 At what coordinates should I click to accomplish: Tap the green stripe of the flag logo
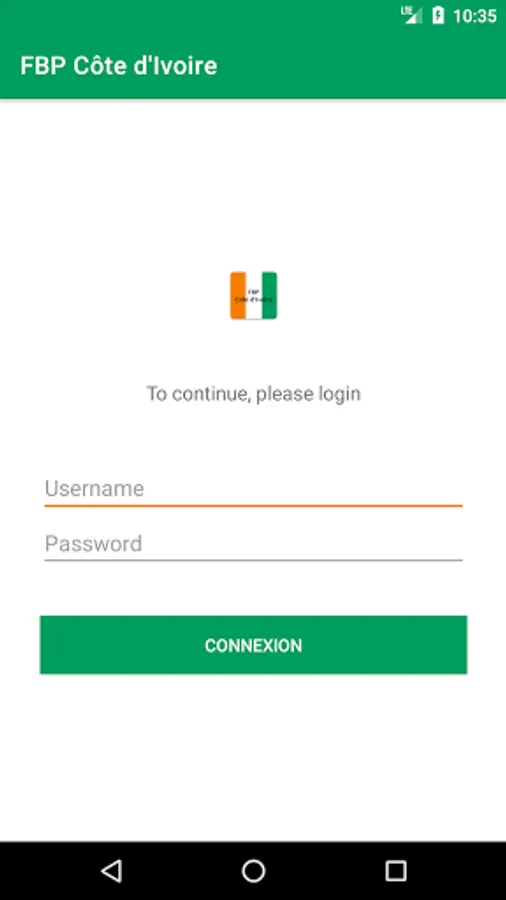point(270,296)
